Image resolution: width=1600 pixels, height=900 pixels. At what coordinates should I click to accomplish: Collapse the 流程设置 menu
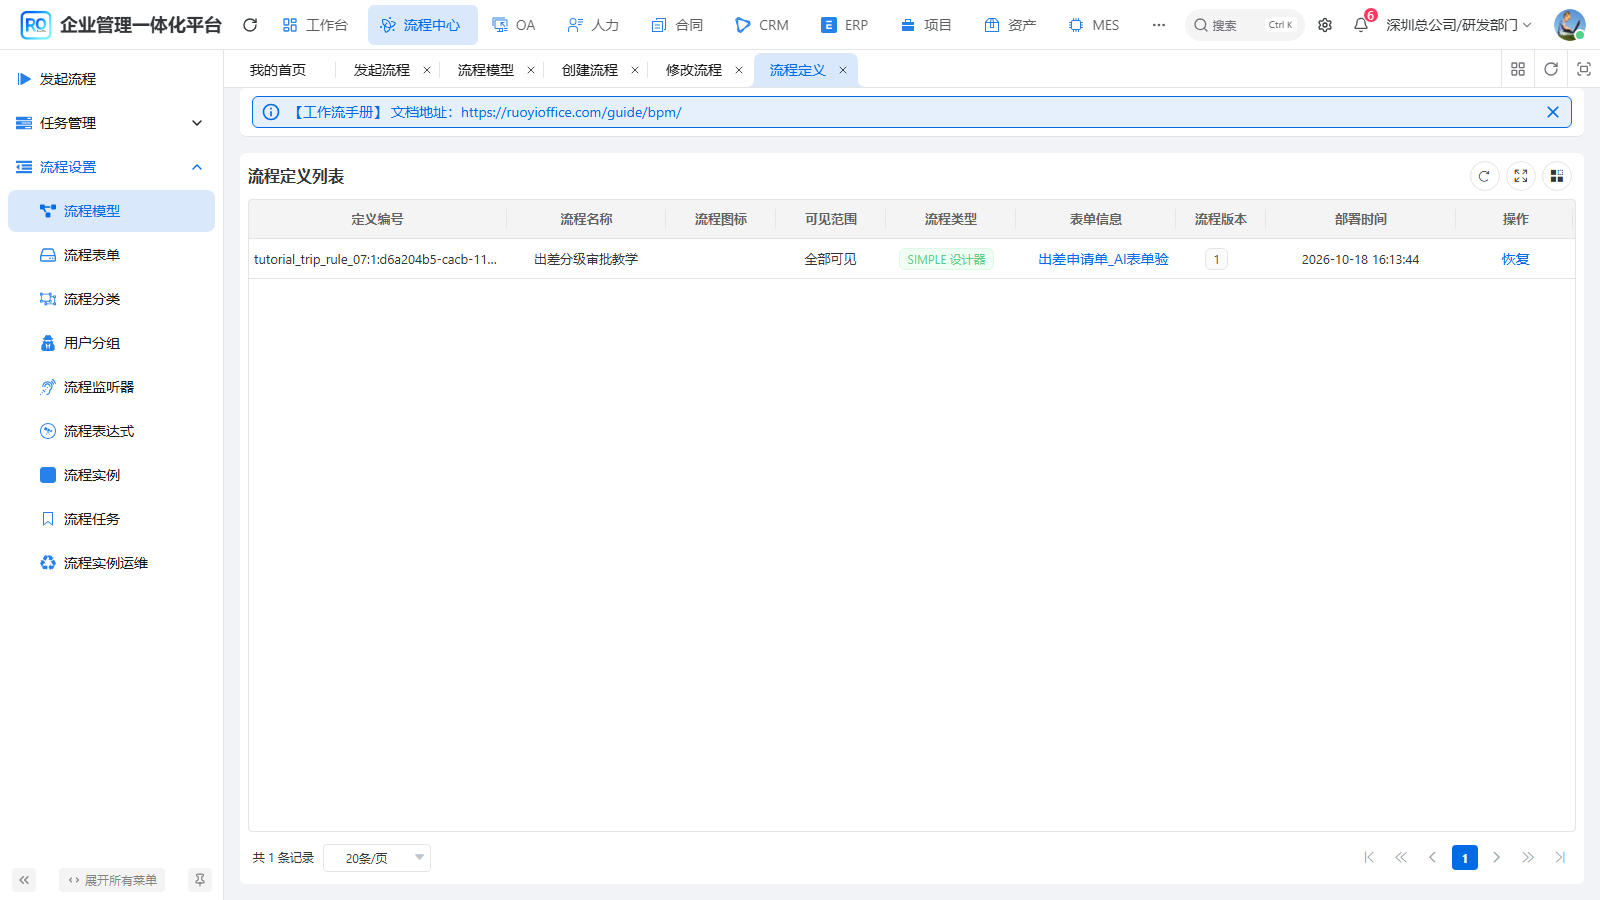click(111, 167)
